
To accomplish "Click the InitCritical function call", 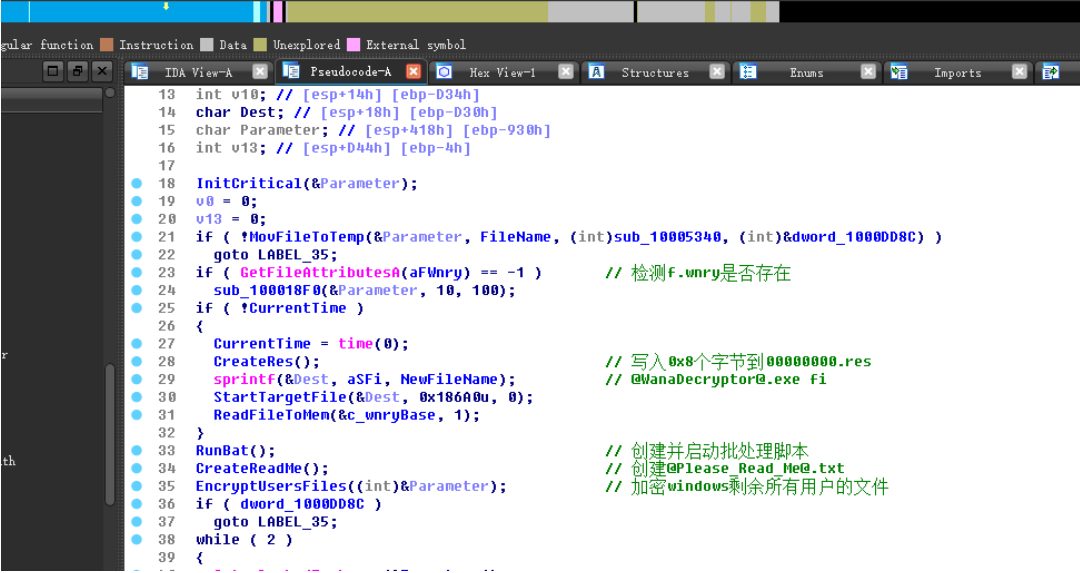I will [x=249, y=183].
